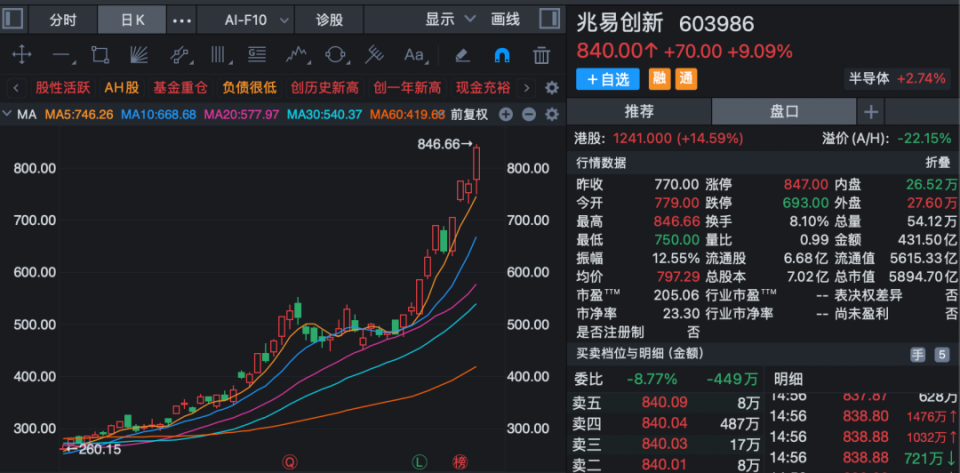Select the circle/ellipse drawing tool
The height and width of the screenshot is (473, 960).
(335, 55)
